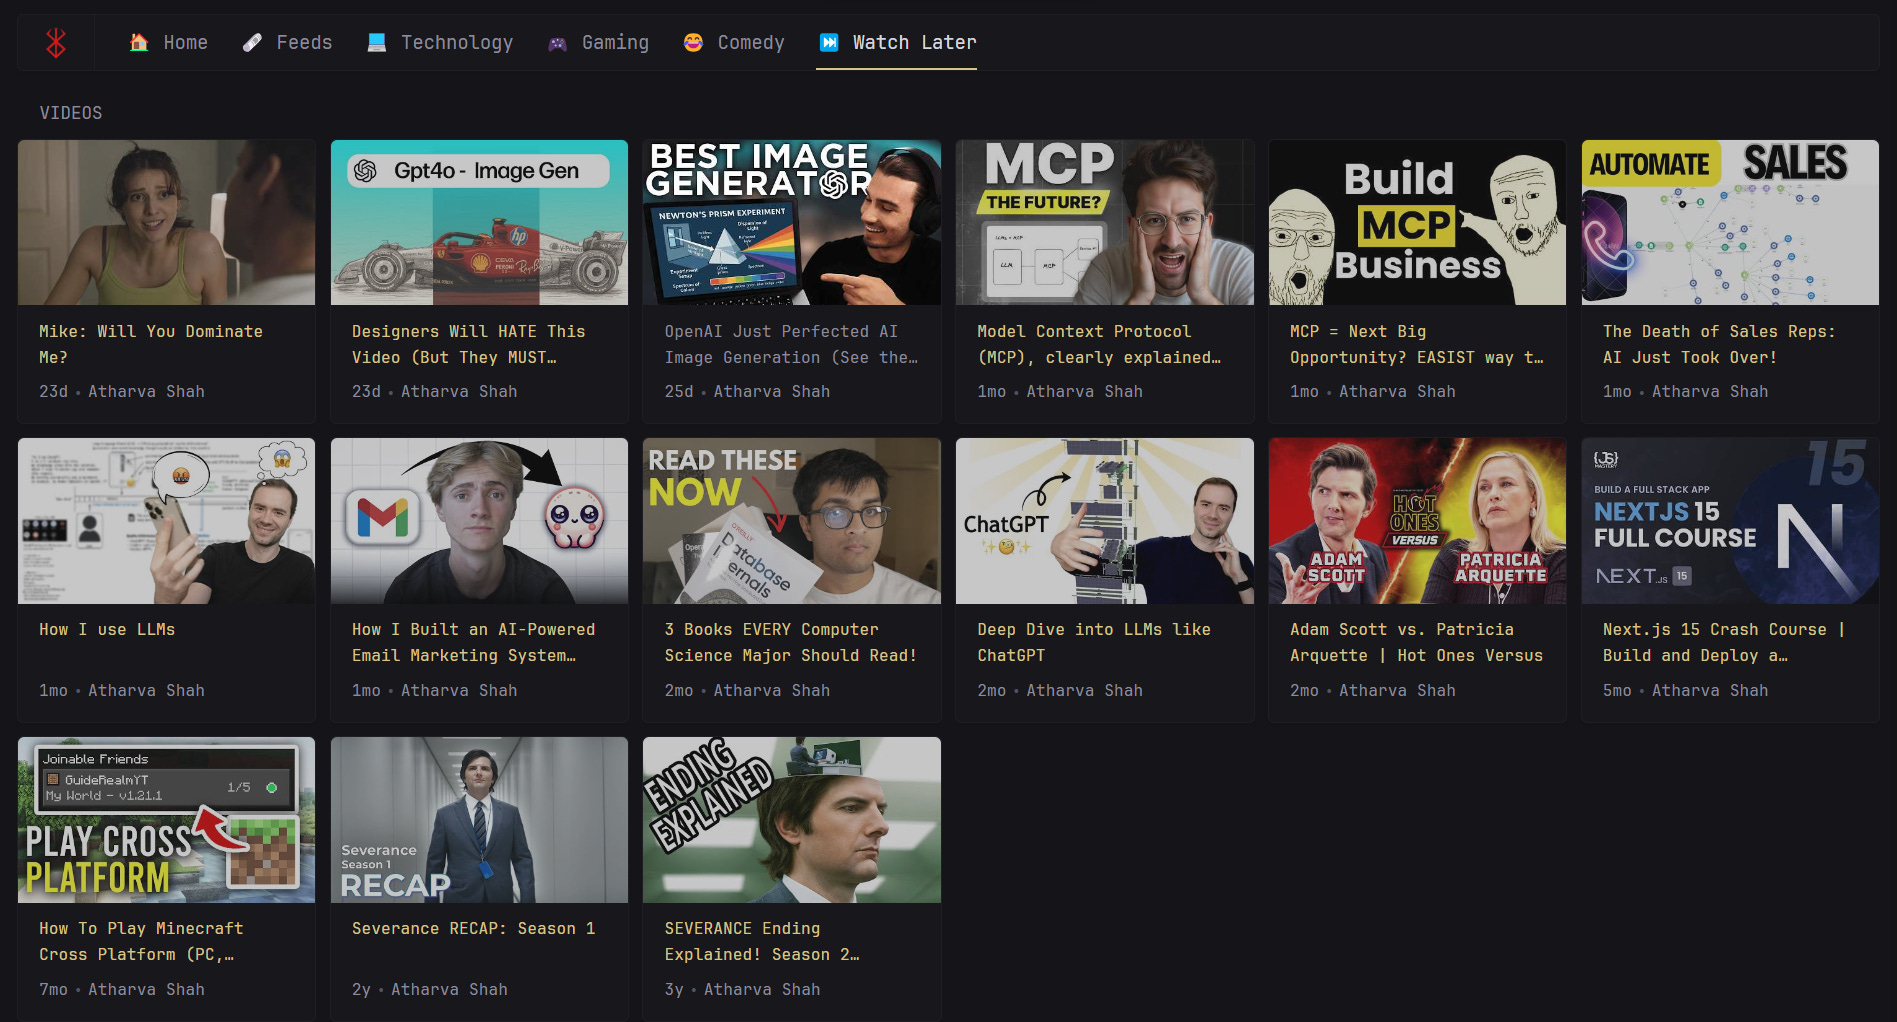Open the Home tab
Screen dimensions: 1897x1022
tap(169, 42)
